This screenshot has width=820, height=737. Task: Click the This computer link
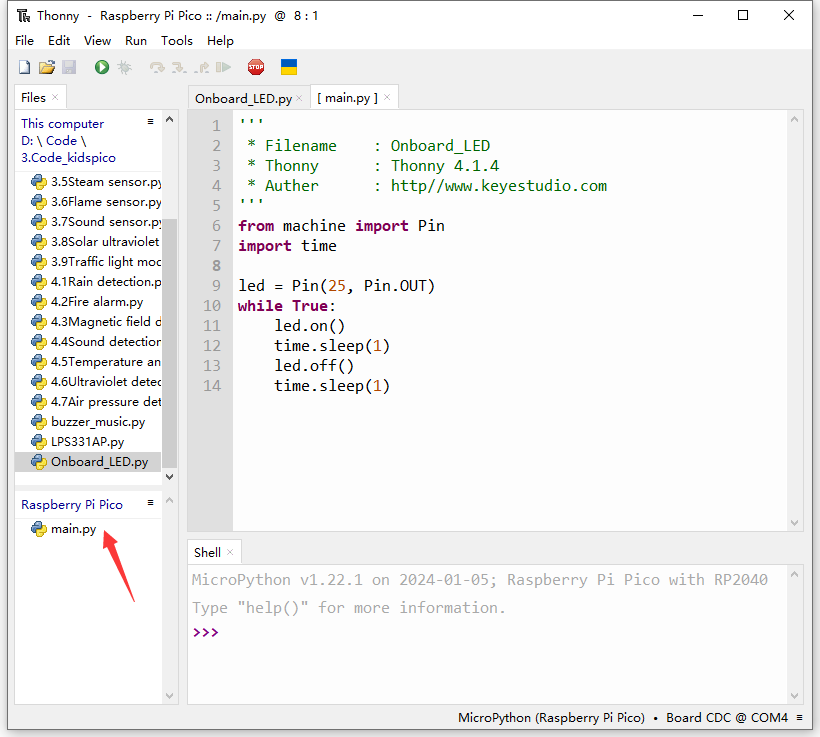[x=62, y=124]
